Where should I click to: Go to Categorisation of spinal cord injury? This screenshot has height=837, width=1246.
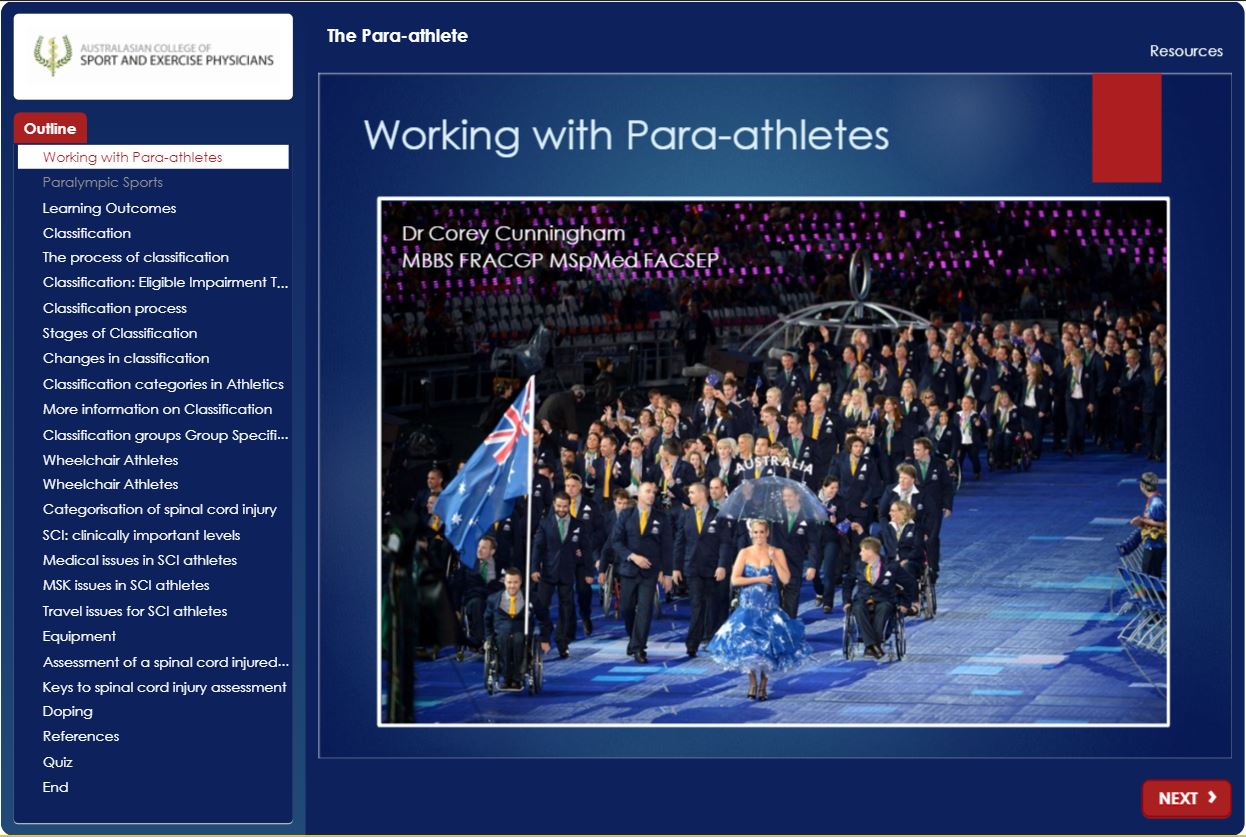160,509
